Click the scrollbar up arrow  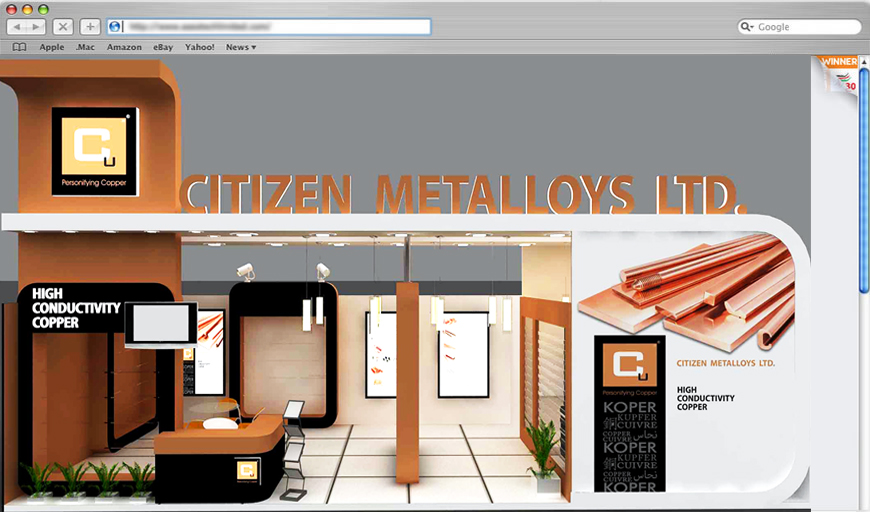[864, 61]
